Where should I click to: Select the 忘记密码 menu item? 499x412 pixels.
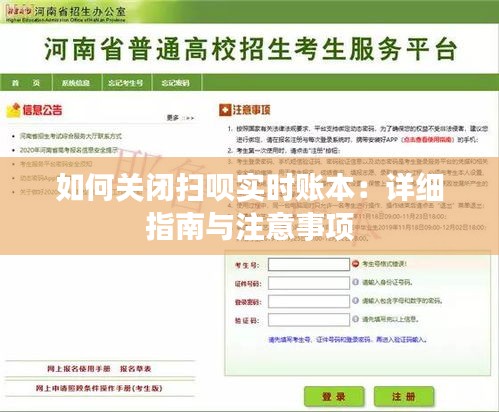coord(176,83)
